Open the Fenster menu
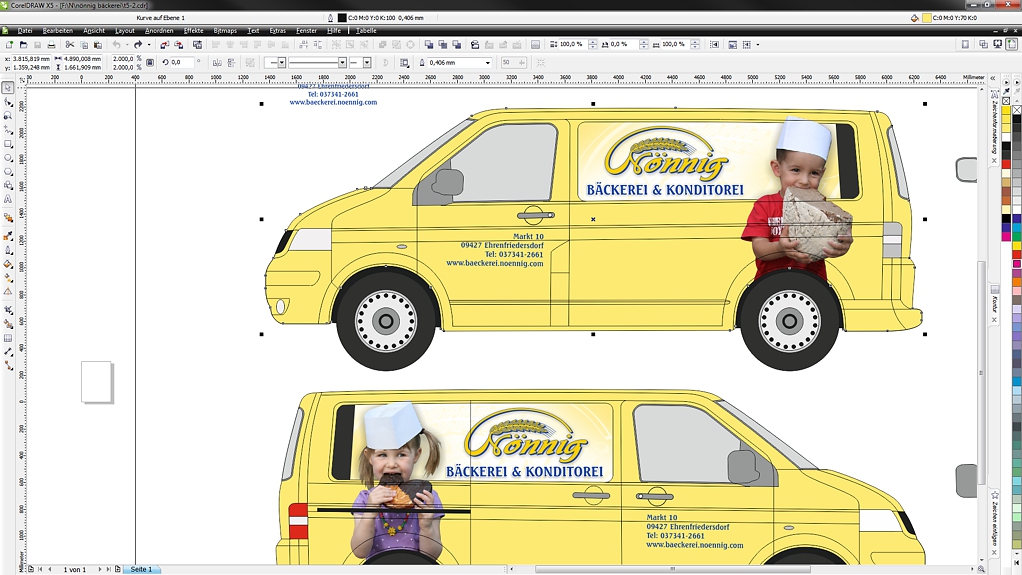Image resolution: width=1022 pixels, height=575 pixels. pos(306,31)
